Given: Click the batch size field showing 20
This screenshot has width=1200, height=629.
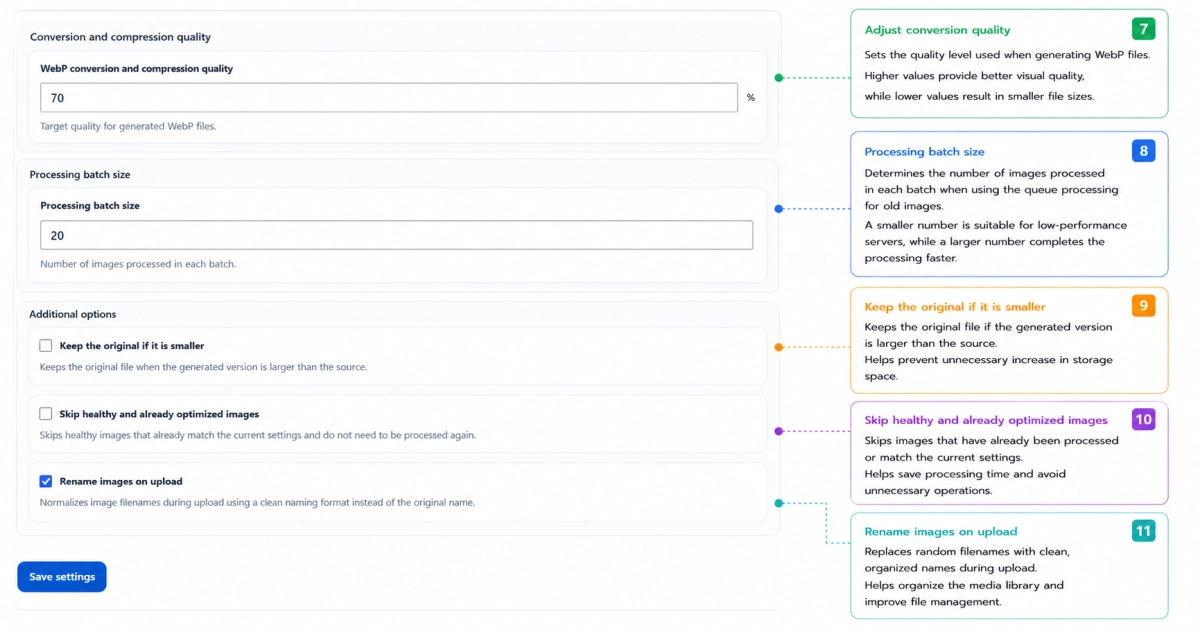Looking at the screenshot, I should (396, 235).
